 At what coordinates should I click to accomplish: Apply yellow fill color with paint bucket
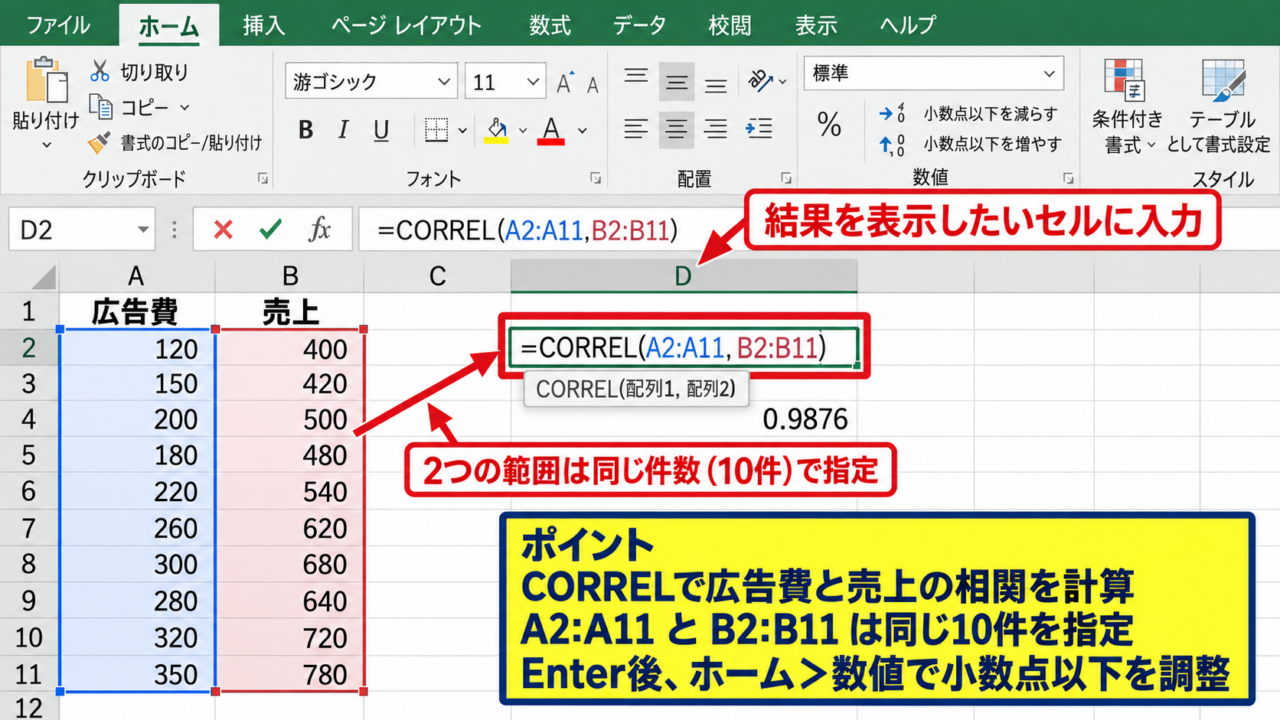pos(497,130)
